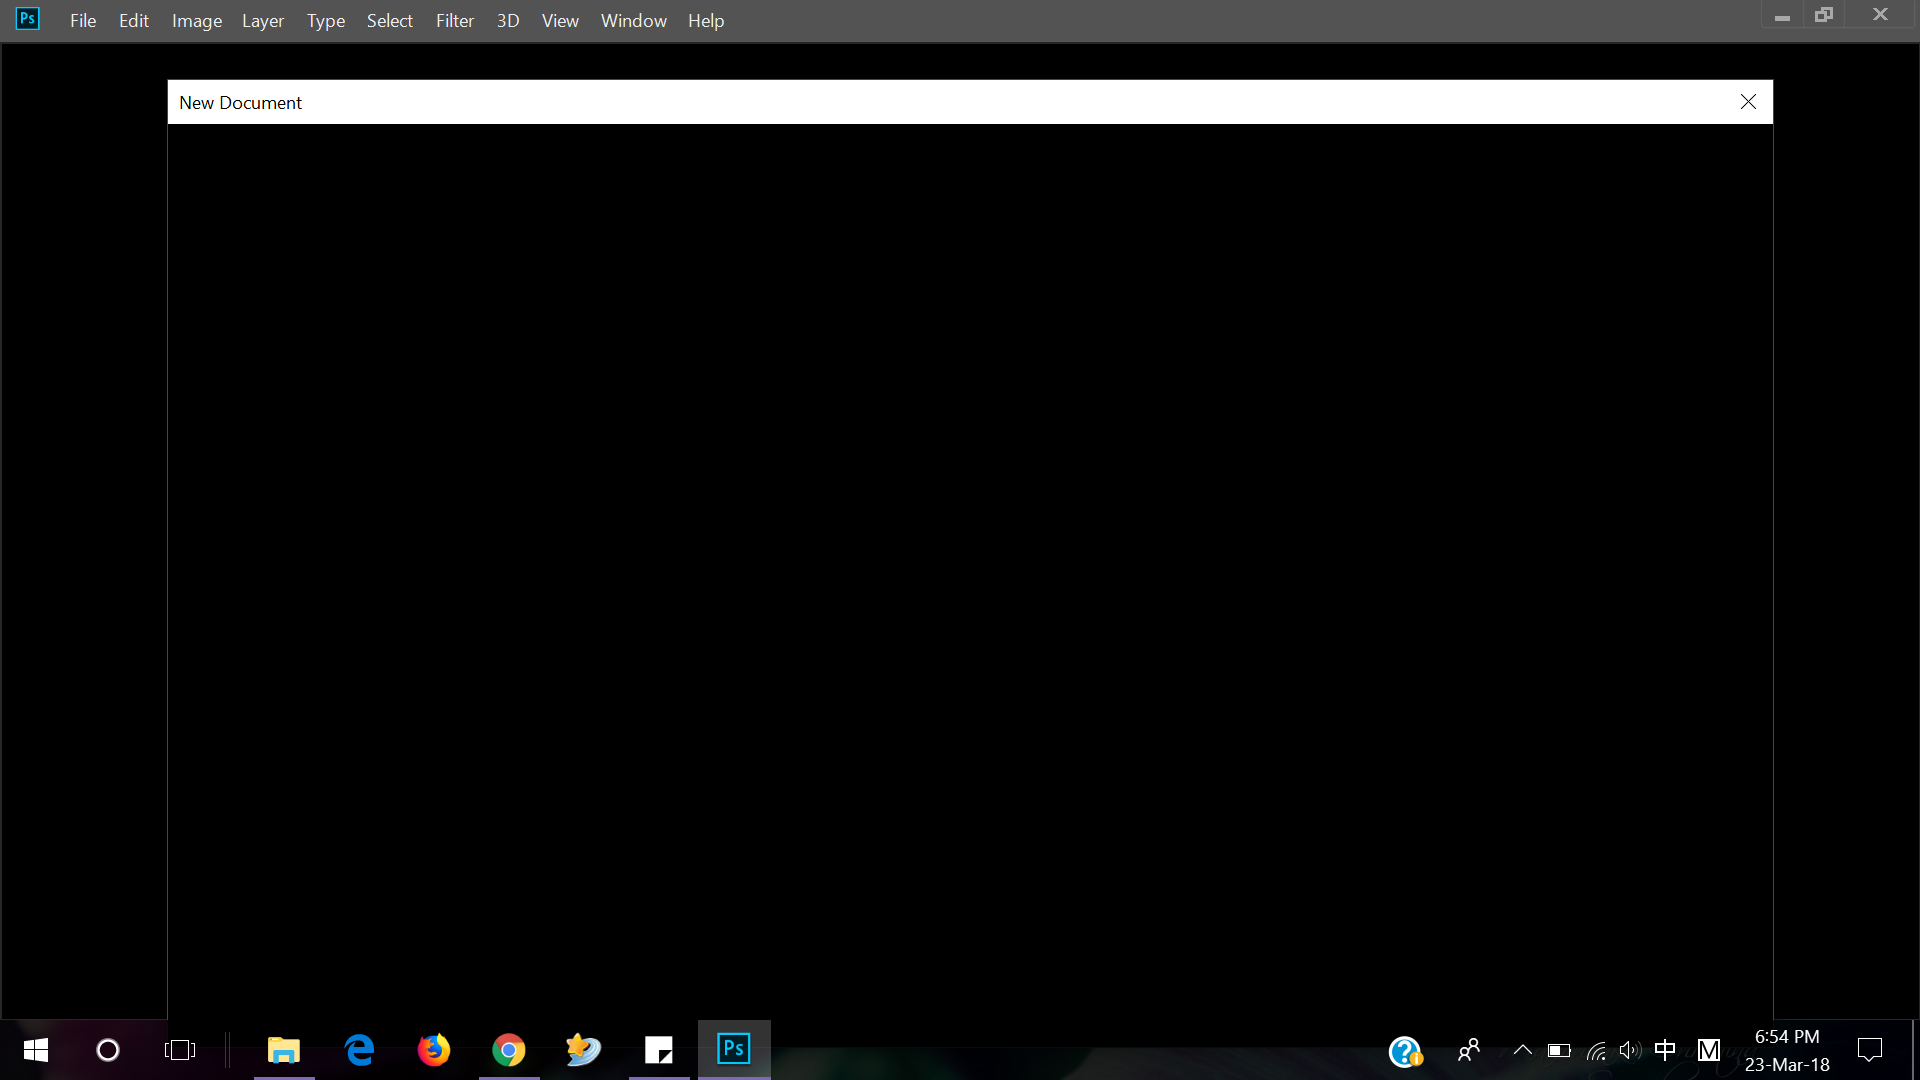This screenshot has height=1080, width=1920.
Task: Select the Layer menu option
Action: pos(261,20)
